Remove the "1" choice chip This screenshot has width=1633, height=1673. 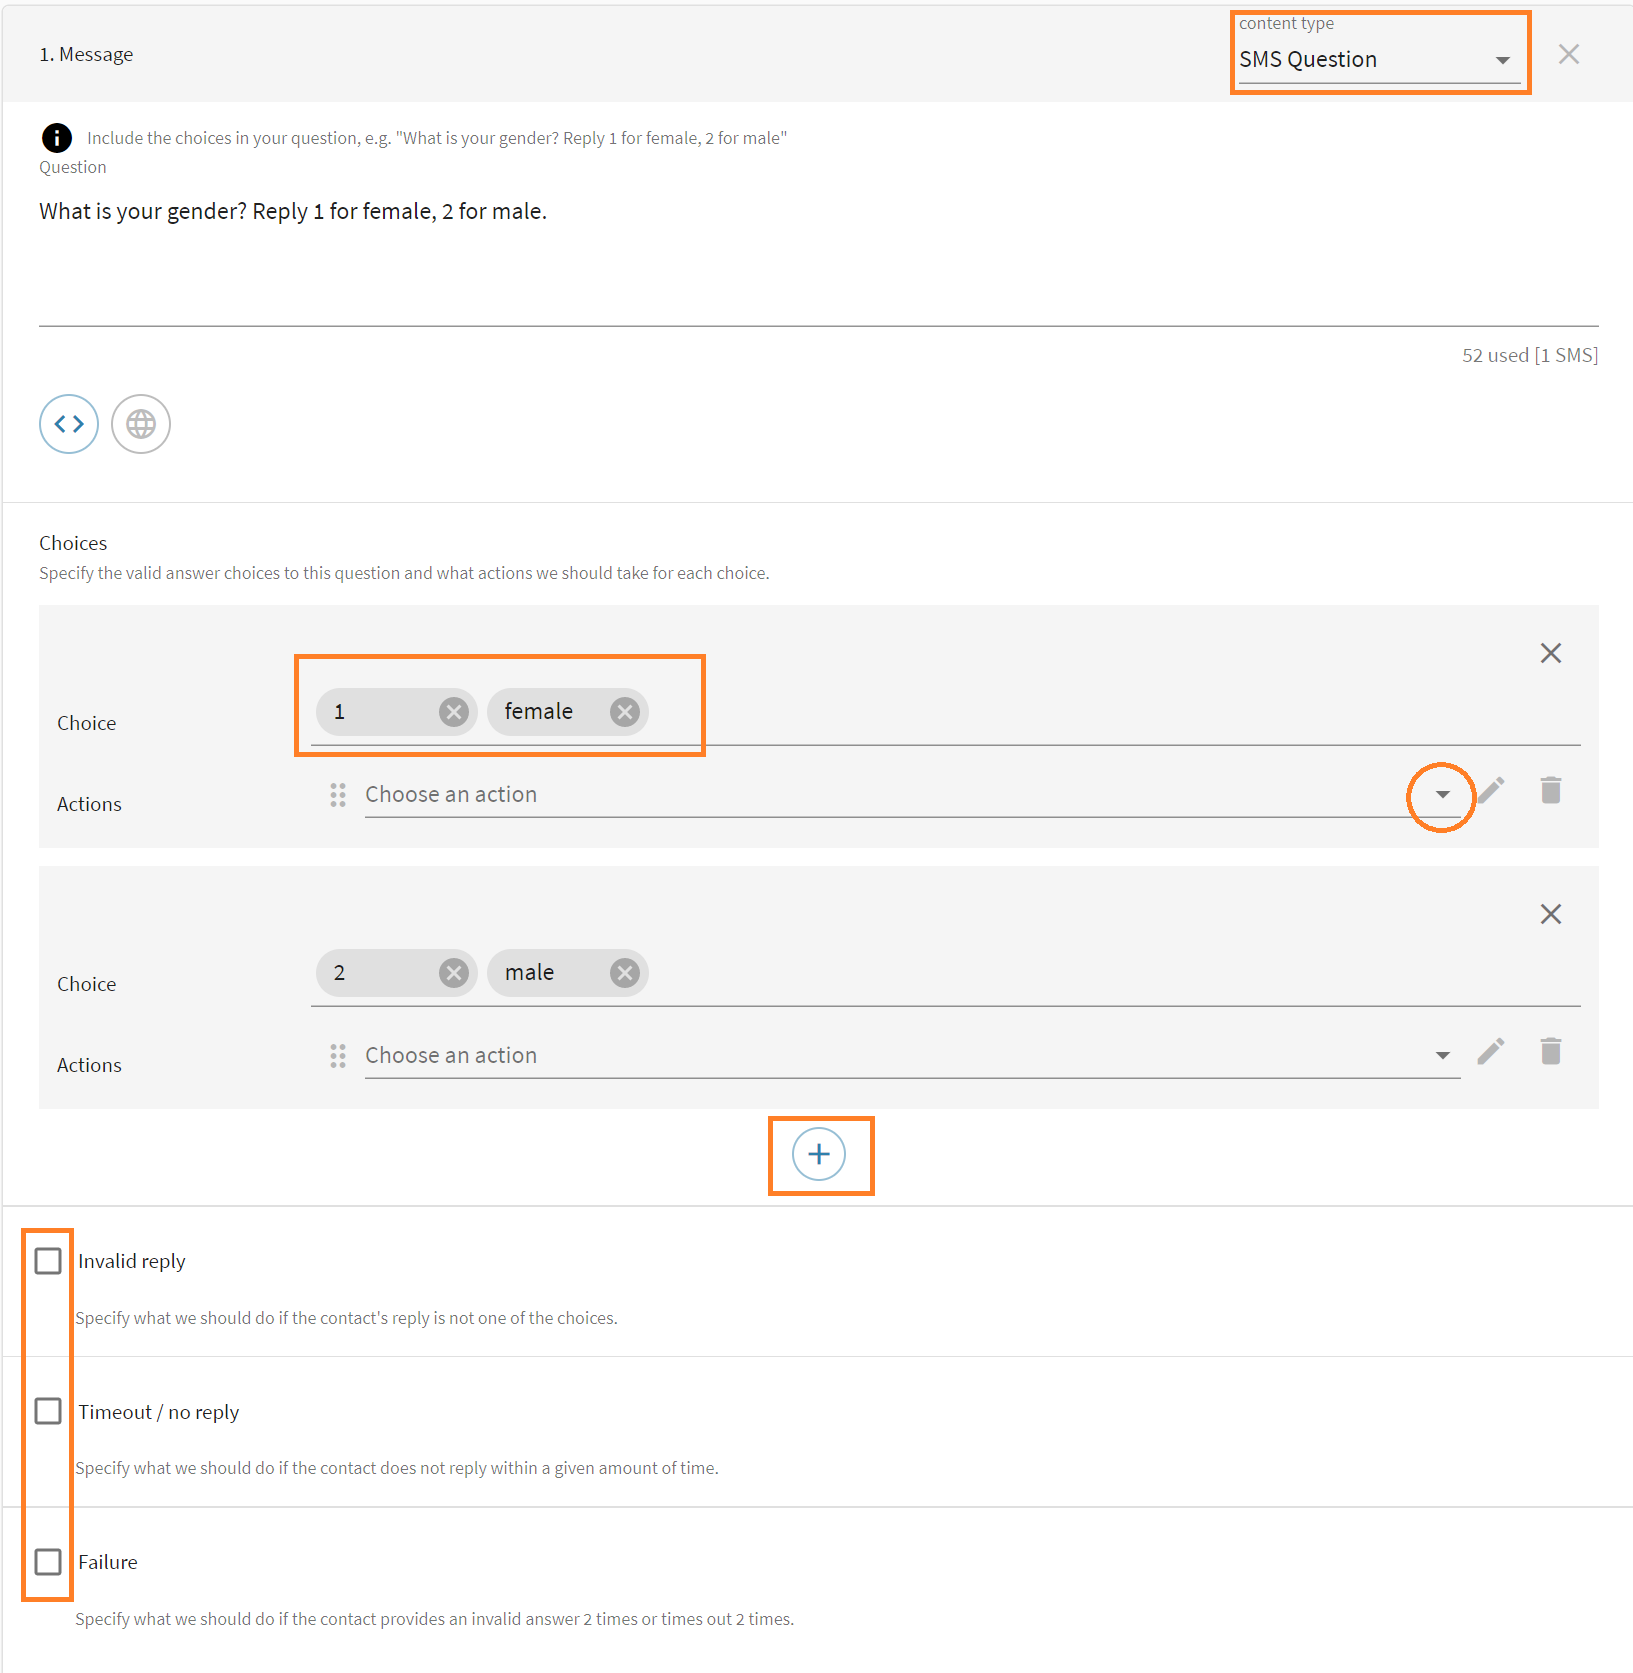(x=454, y=712)
